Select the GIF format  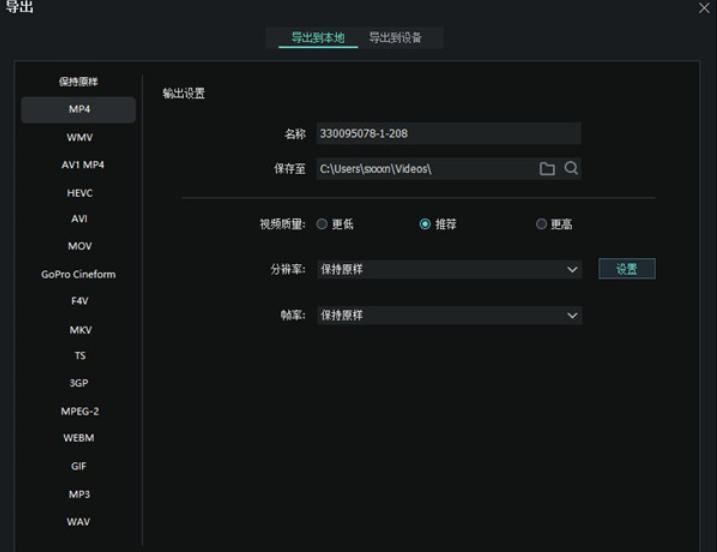click(79, 466)
